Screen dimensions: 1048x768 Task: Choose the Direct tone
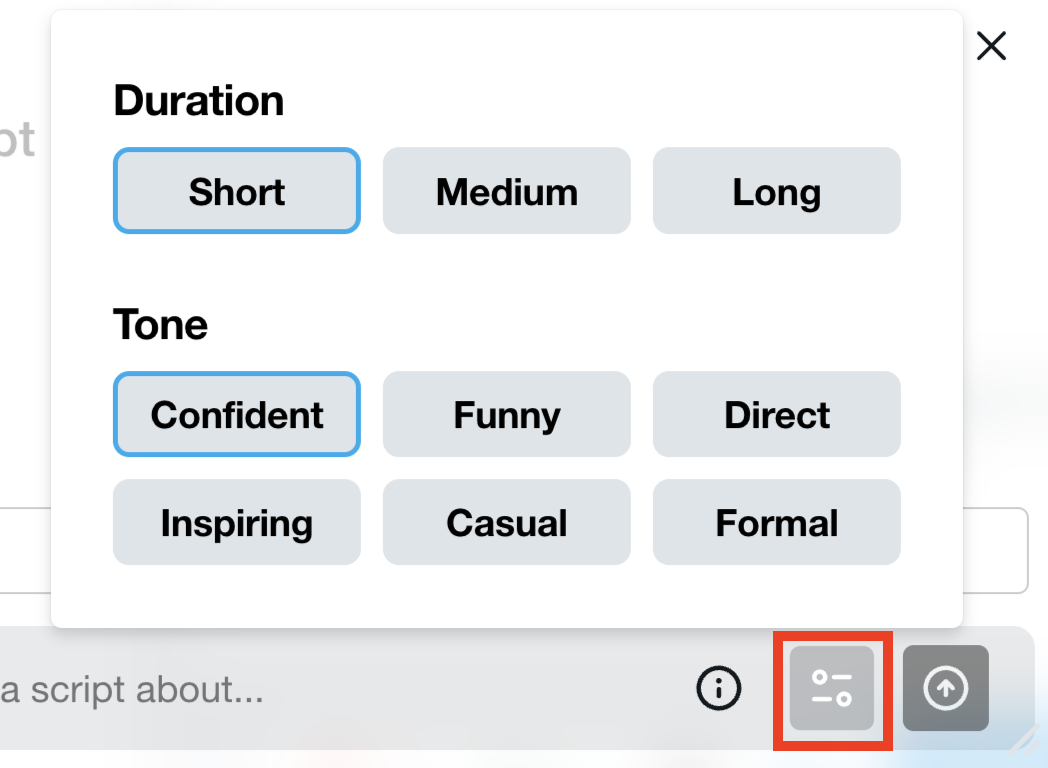point(777,414)
